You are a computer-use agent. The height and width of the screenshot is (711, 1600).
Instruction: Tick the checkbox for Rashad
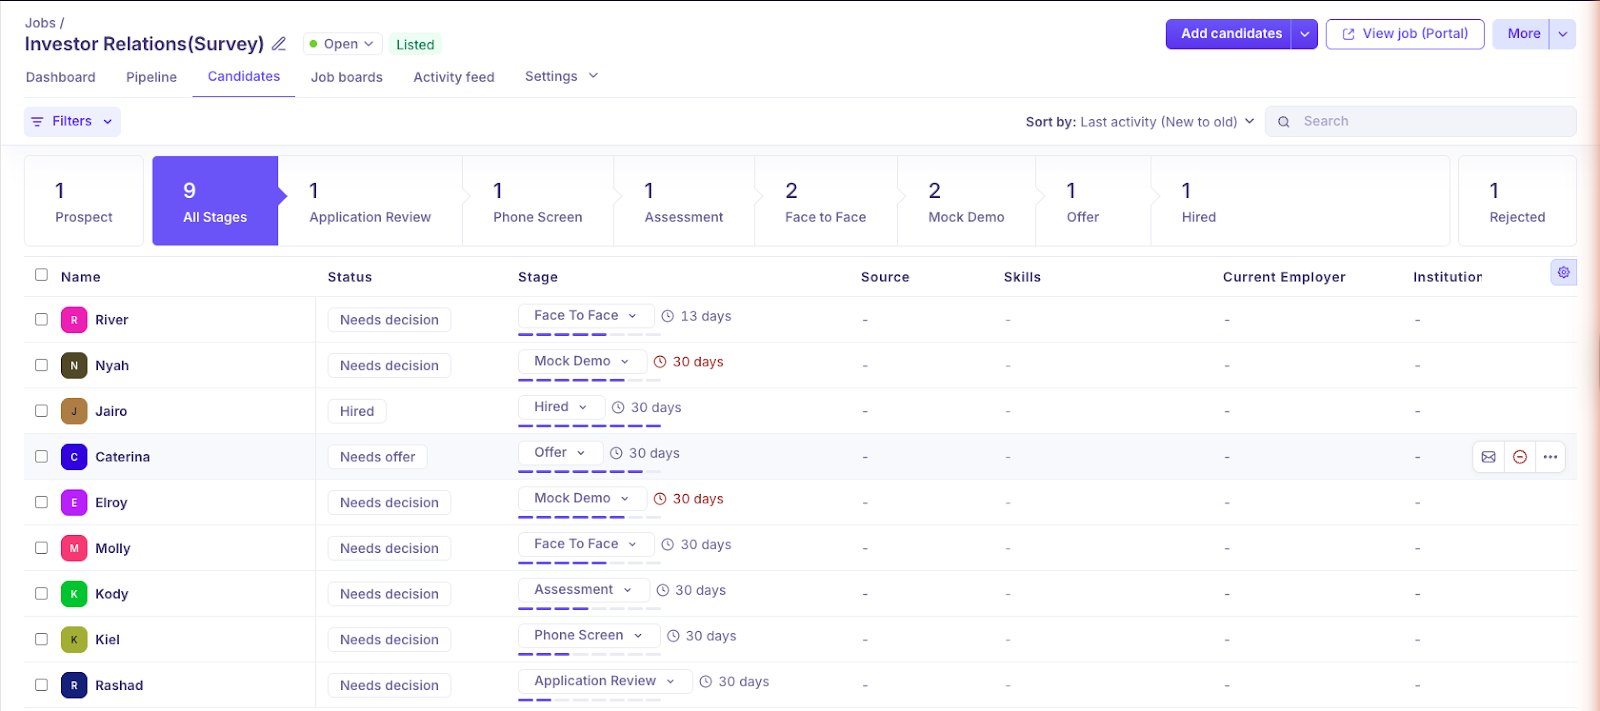(41, 685)
